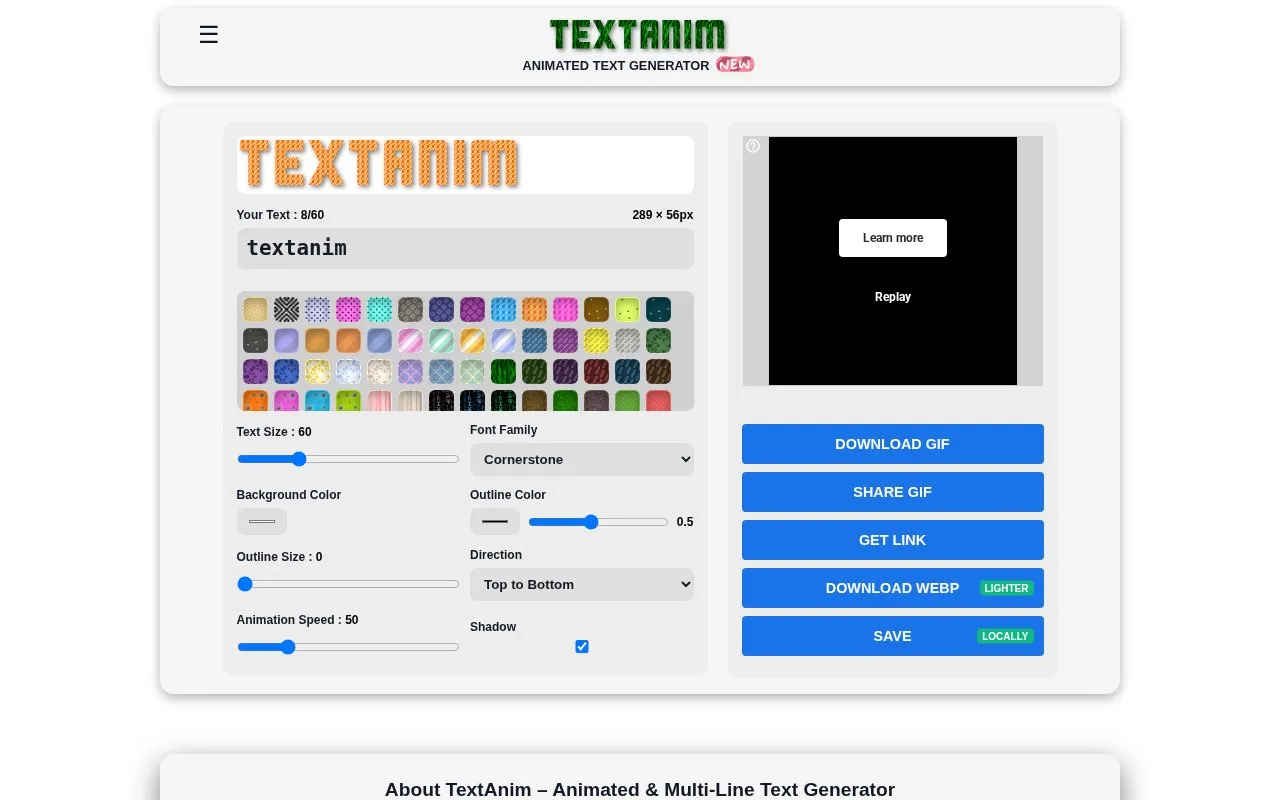This screenshot has width=1280, height=800.
Task: Pick the bright yellow patterned texture
Action: (596, 340)
